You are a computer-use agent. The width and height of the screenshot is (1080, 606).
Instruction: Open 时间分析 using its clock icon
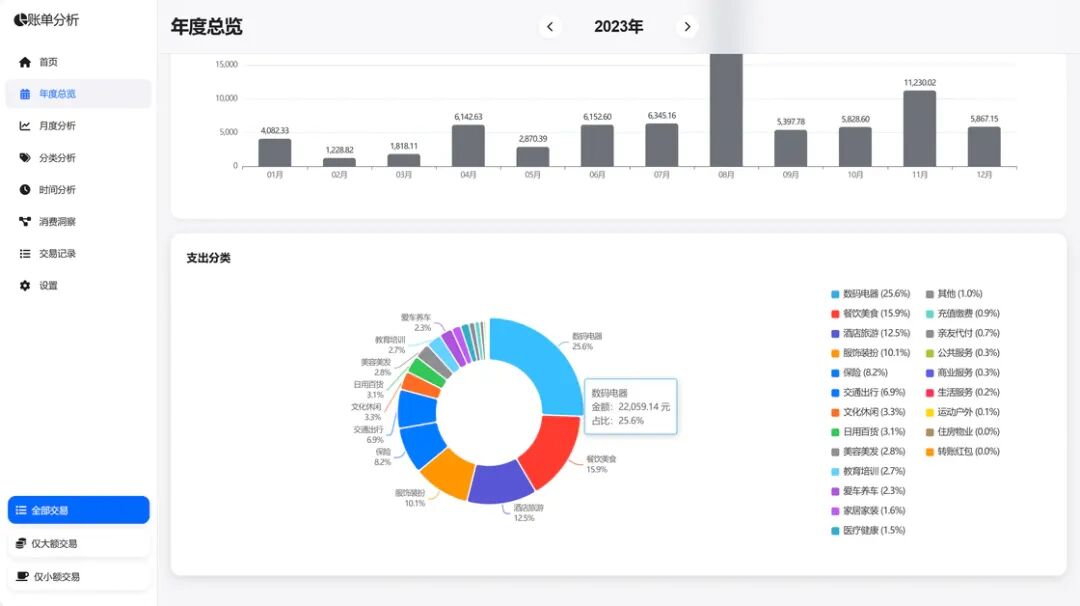pyautogui.click(x=25, y=189)
